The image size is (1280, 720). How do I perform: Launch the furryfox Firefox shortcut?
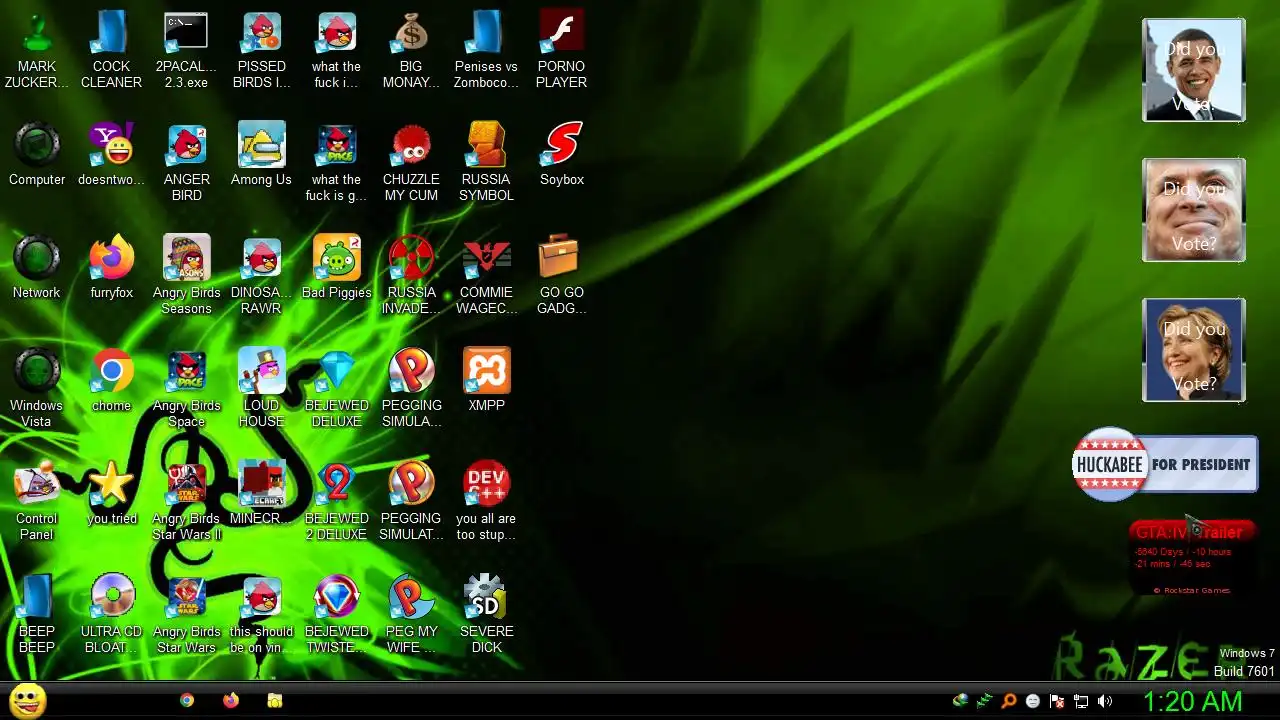(111, 268)
